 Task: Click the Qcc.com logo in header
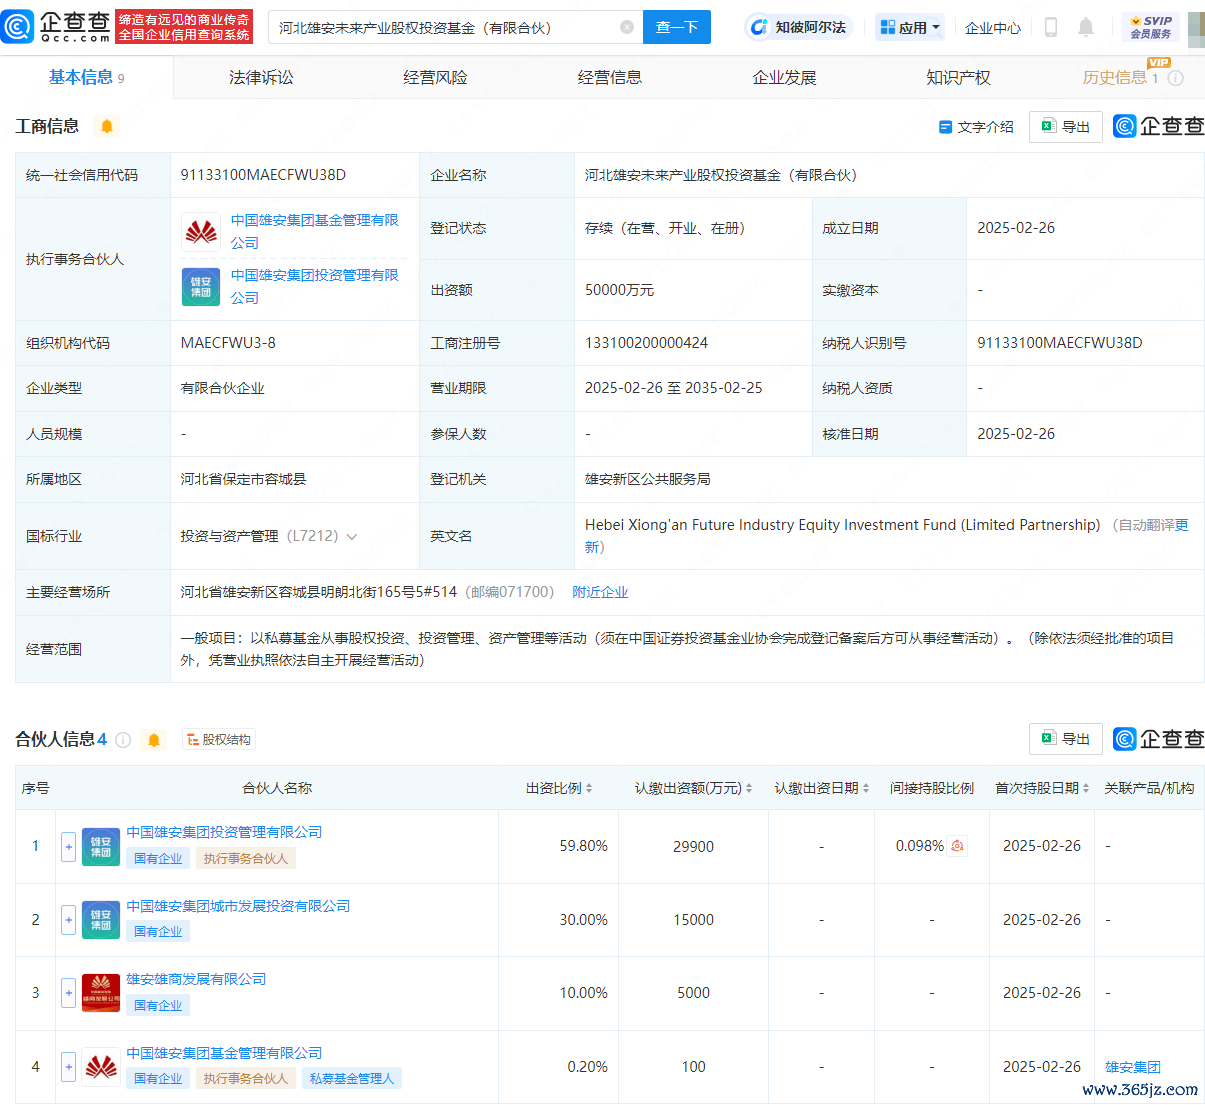(56, 27)
